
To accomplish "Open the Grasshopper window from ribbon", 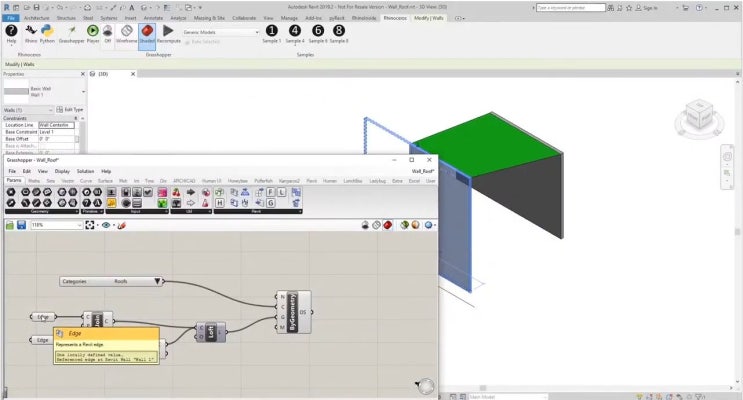I will pyautogui.click(x=72, y=34).
